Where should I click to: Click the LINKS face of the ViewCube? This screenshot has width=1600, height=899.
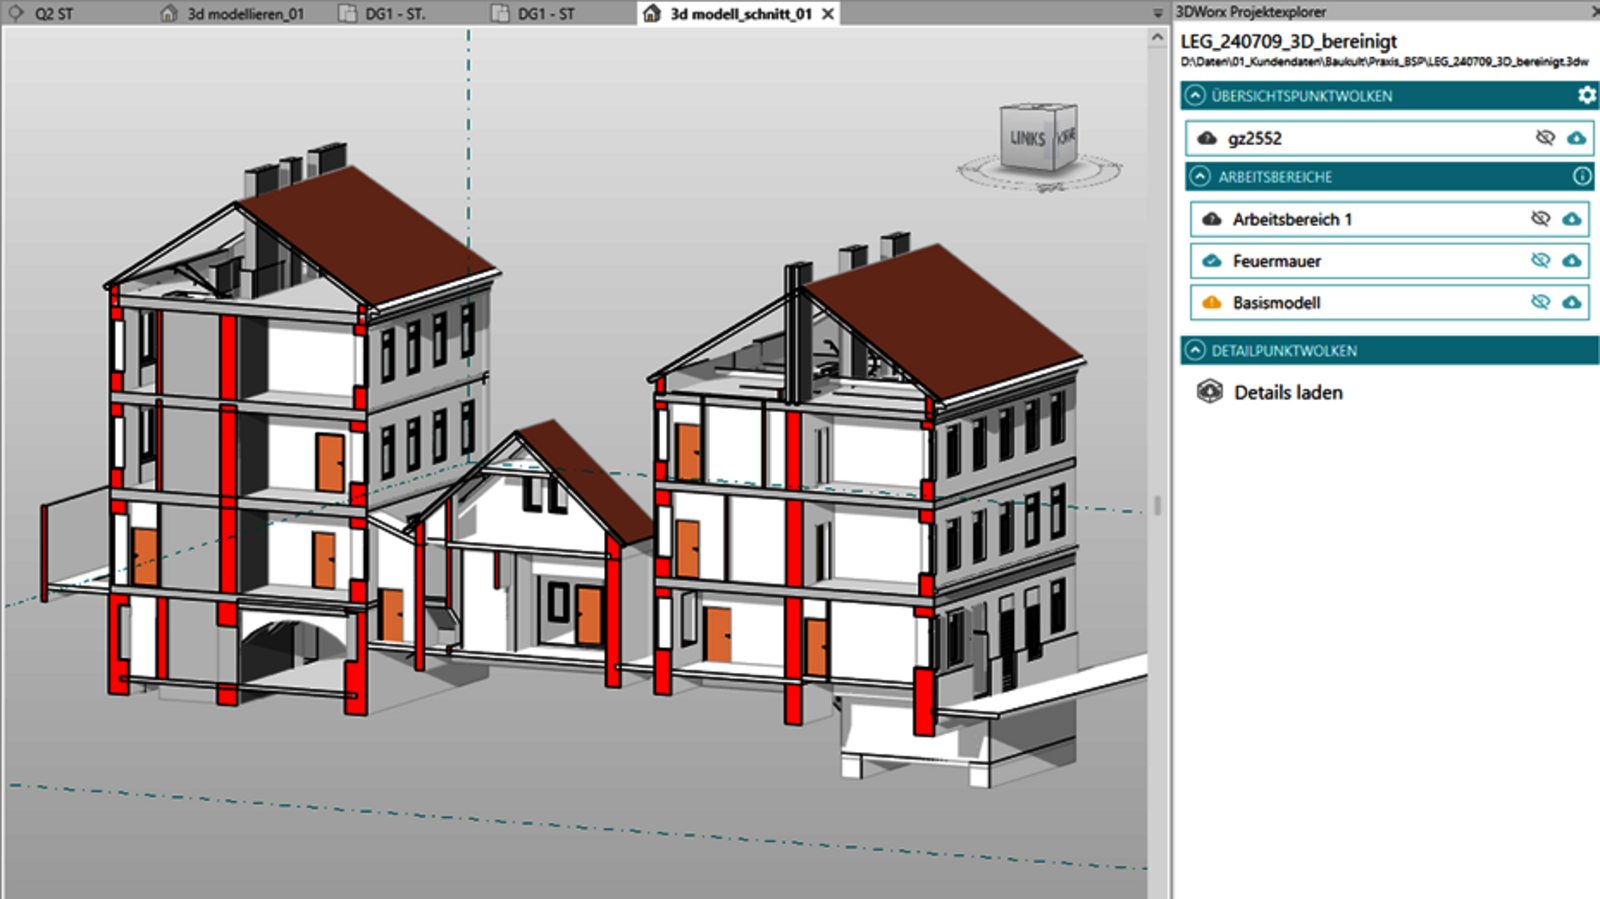coord(1027,139)
